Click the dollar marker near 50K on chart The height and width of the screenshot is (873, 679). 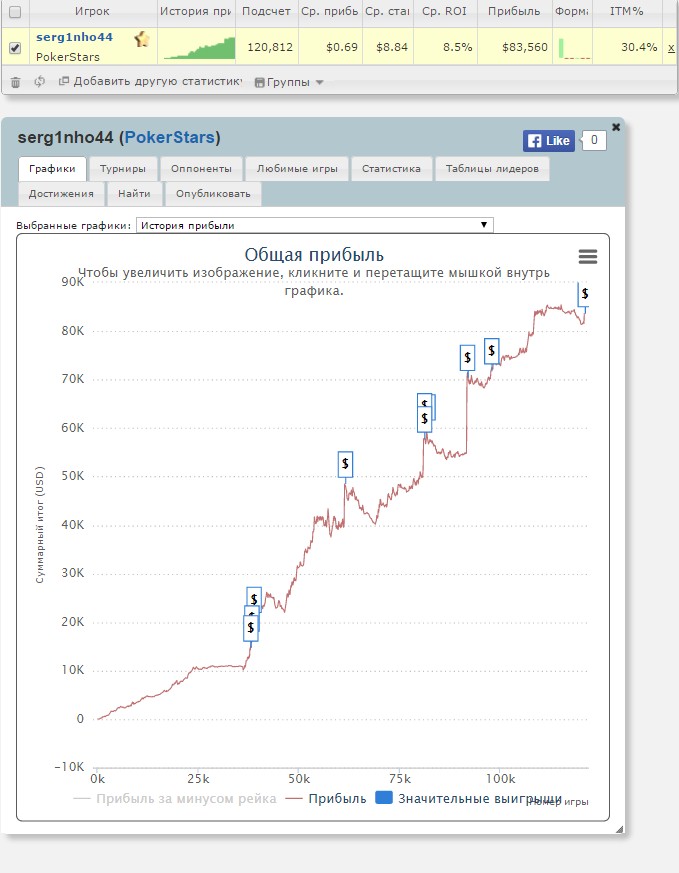(x=345, y=463)
